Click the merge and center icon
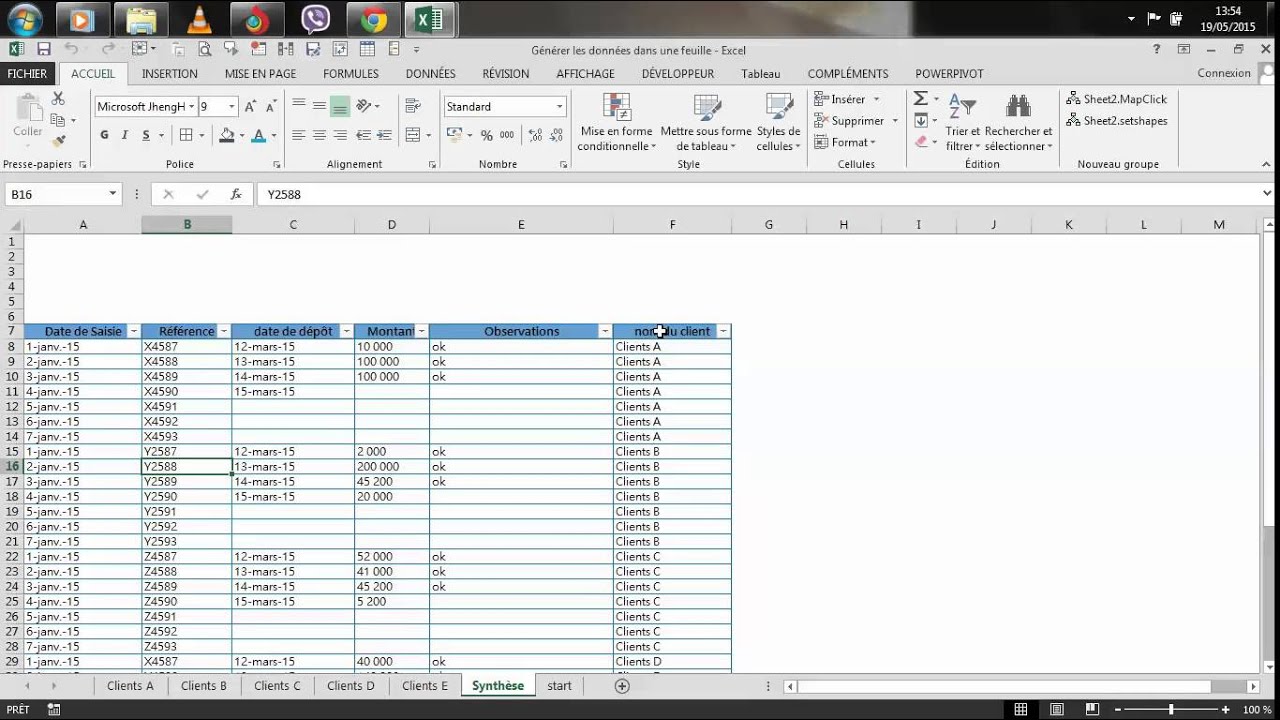 (x=412, y=135)
